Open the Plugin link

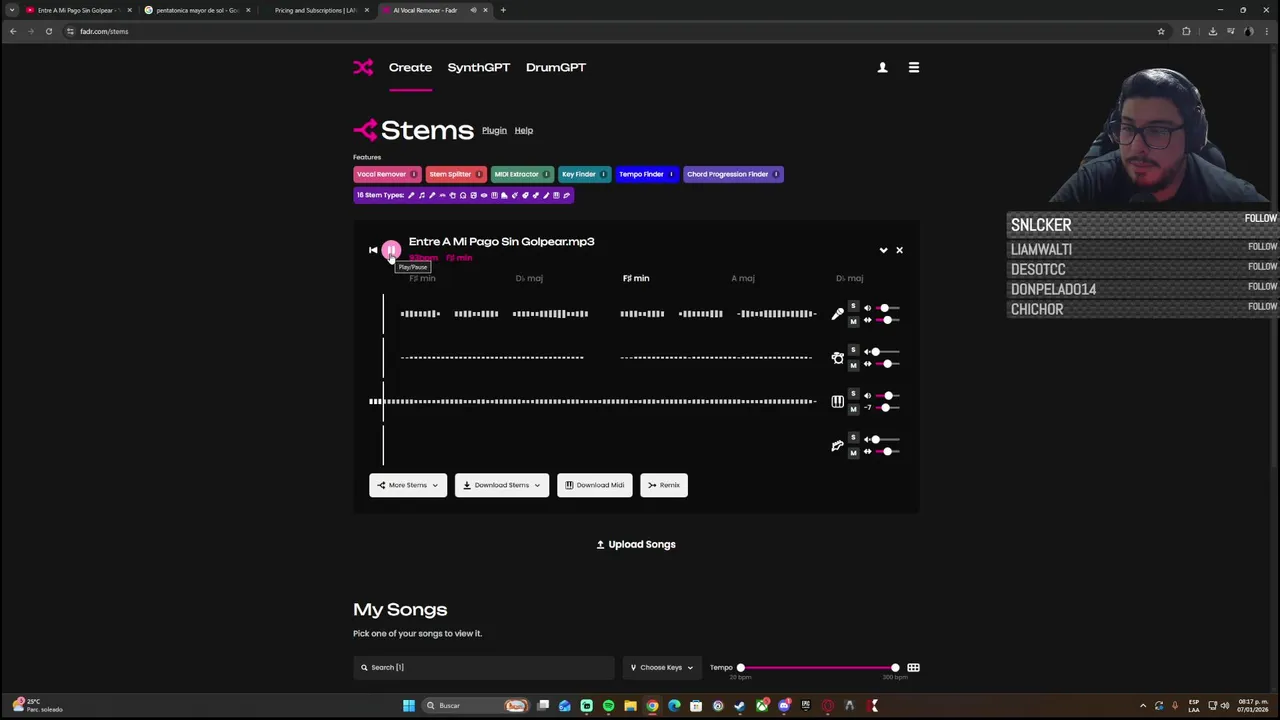pos(494,130)
